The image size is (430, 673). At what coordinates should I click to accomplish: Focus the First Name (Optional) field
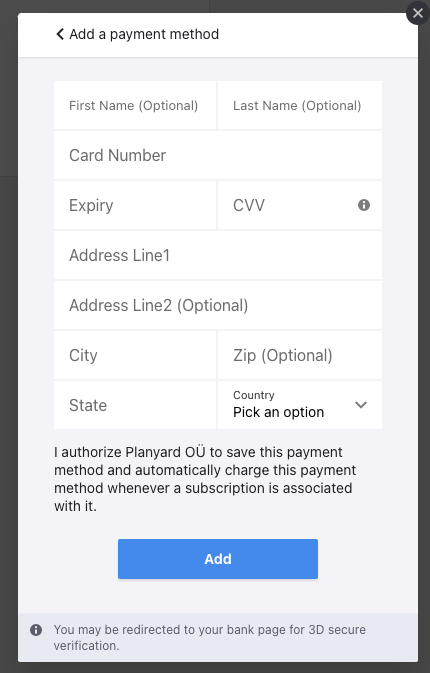click(135, 105)
